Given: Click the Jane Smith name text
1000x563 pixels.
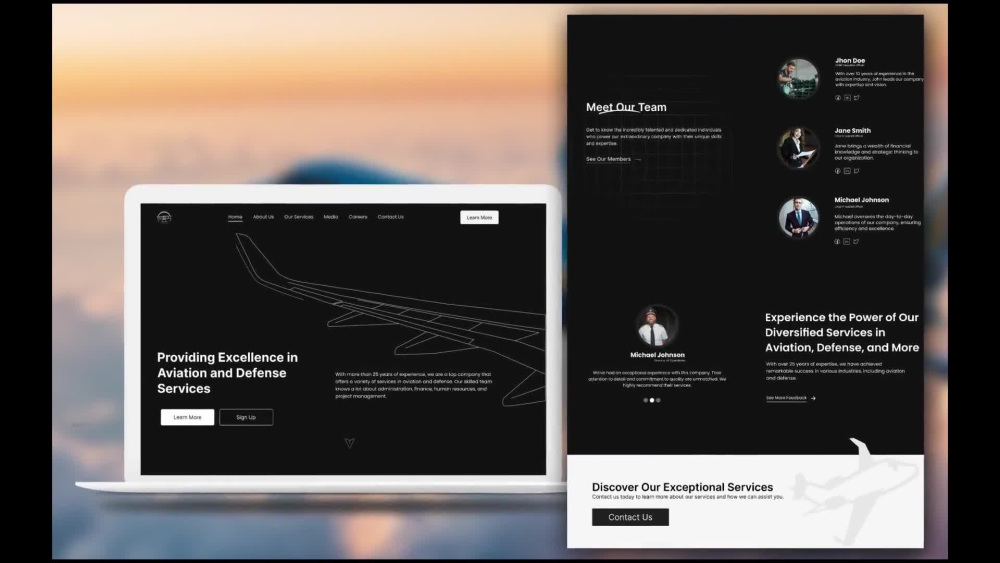Looking at the screenshot, I should (x=853, y=130).
